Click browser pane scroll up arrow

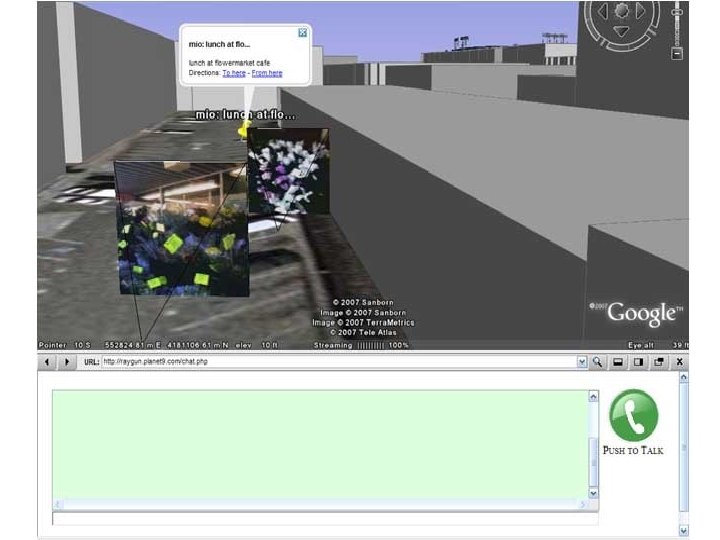click(683, 377)
